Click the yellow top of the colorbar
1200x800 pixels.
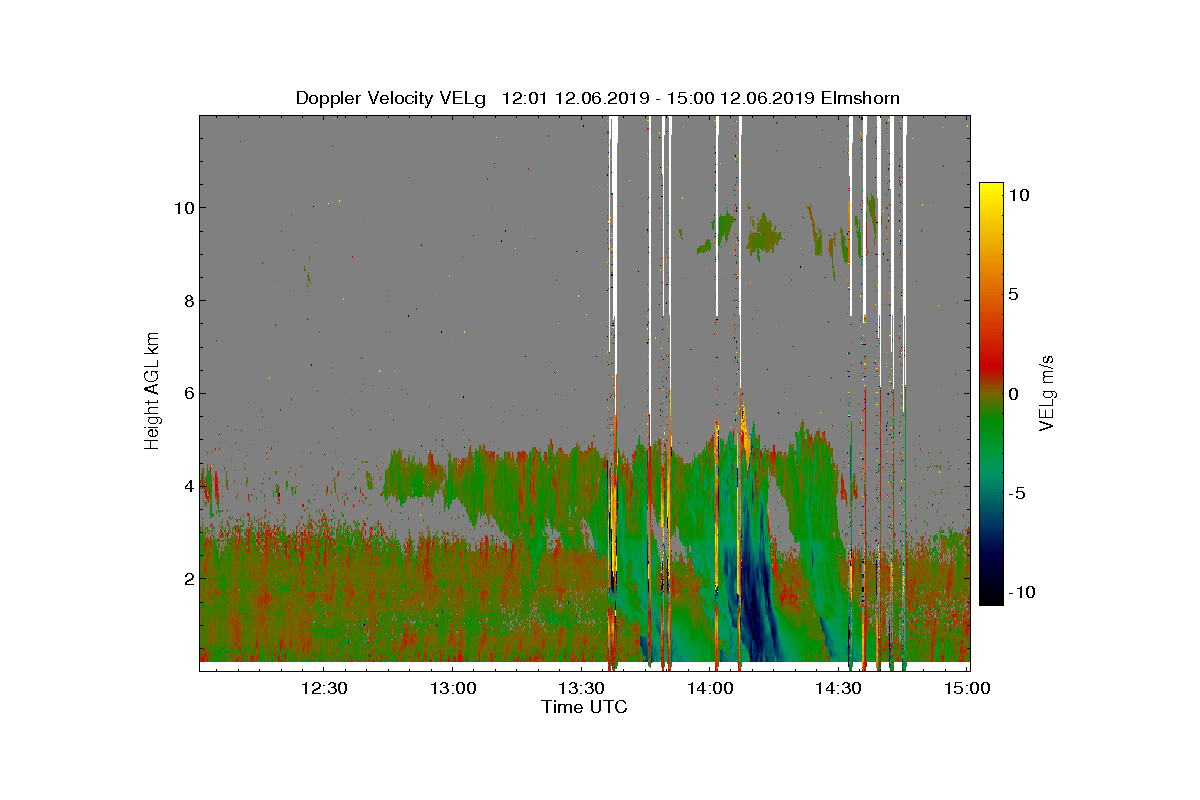click(x=991, y=192)
